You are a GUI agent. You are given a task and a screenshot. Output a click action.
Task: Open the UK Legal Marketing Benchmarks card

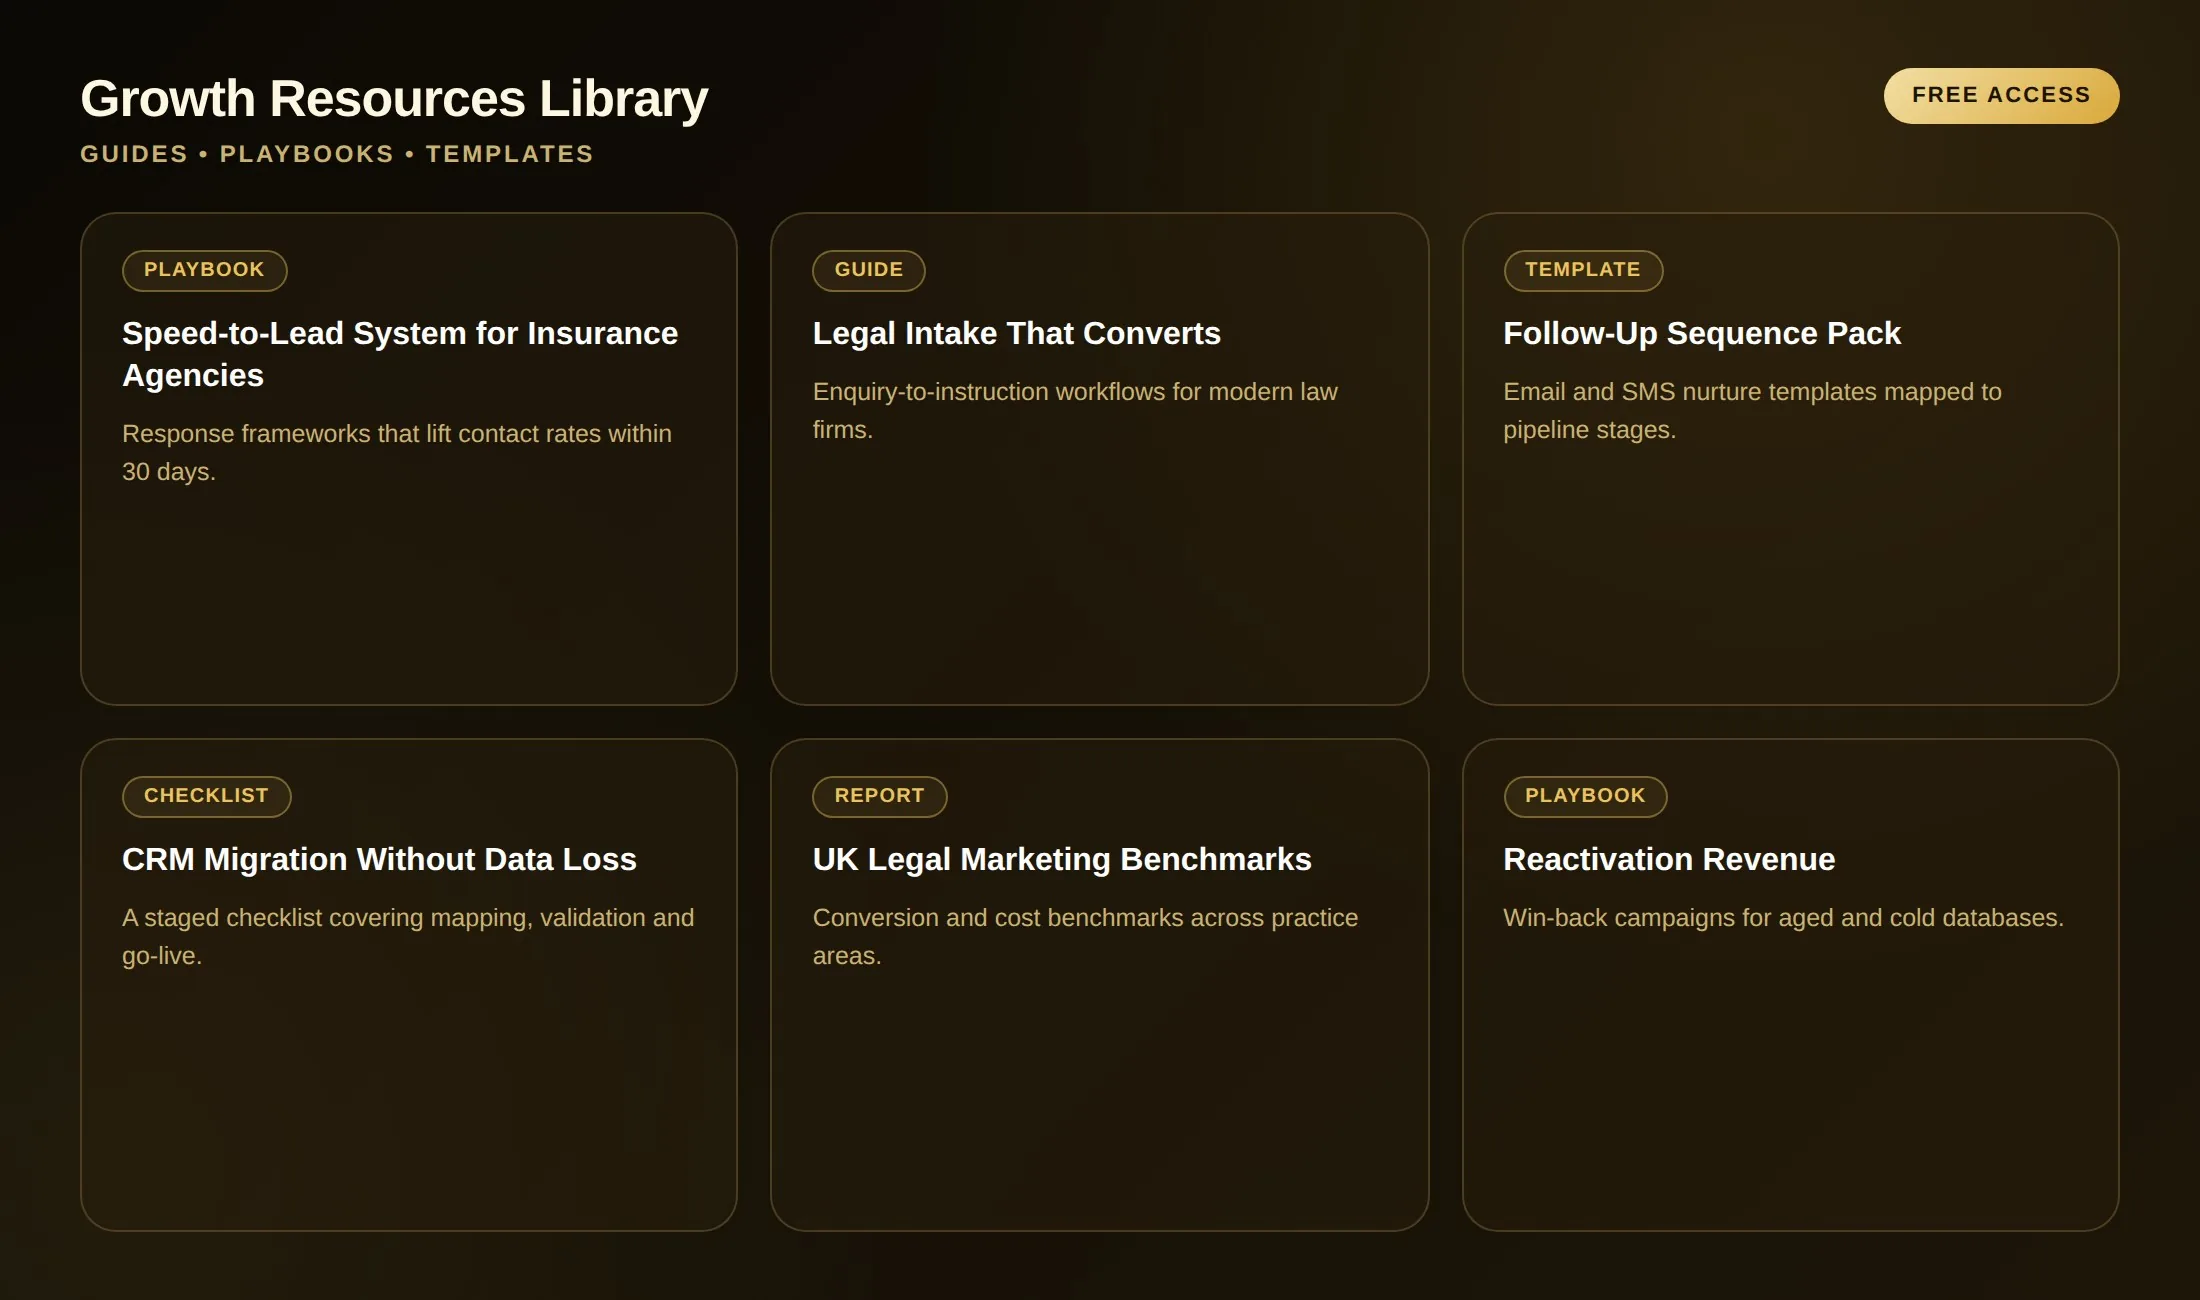(x=1099, y=985)
